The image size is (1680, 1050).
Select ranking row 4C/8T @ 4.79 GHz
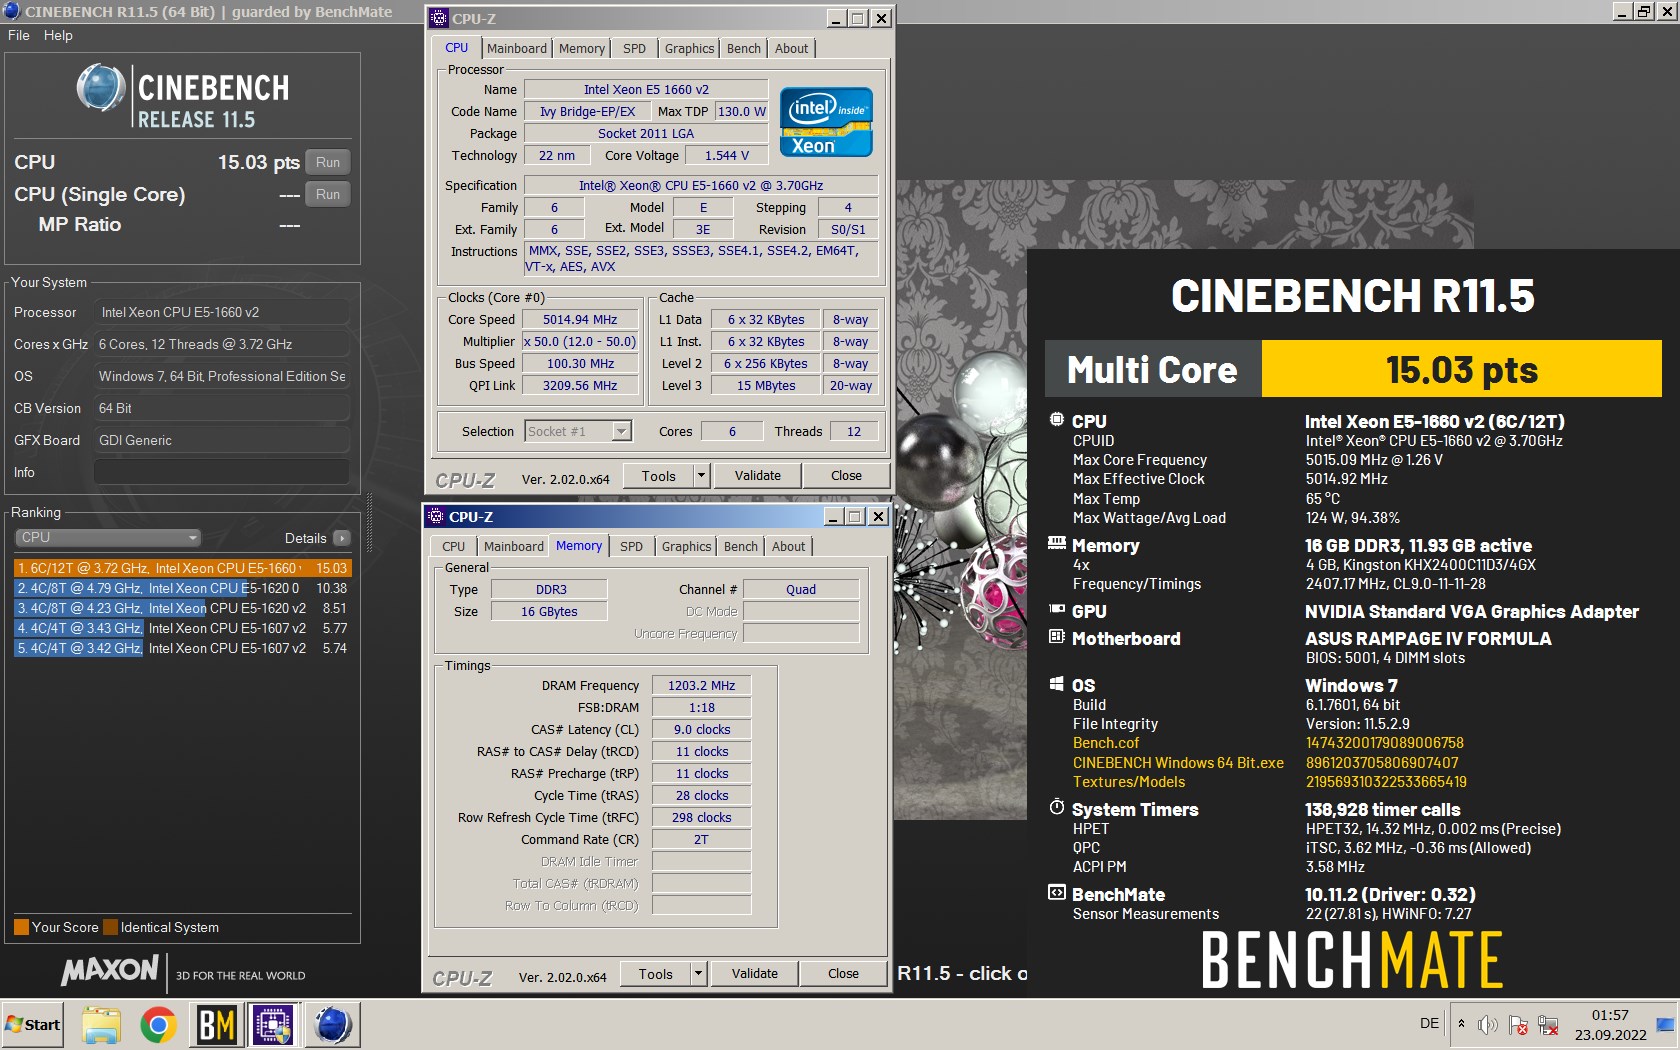(183, 588)
